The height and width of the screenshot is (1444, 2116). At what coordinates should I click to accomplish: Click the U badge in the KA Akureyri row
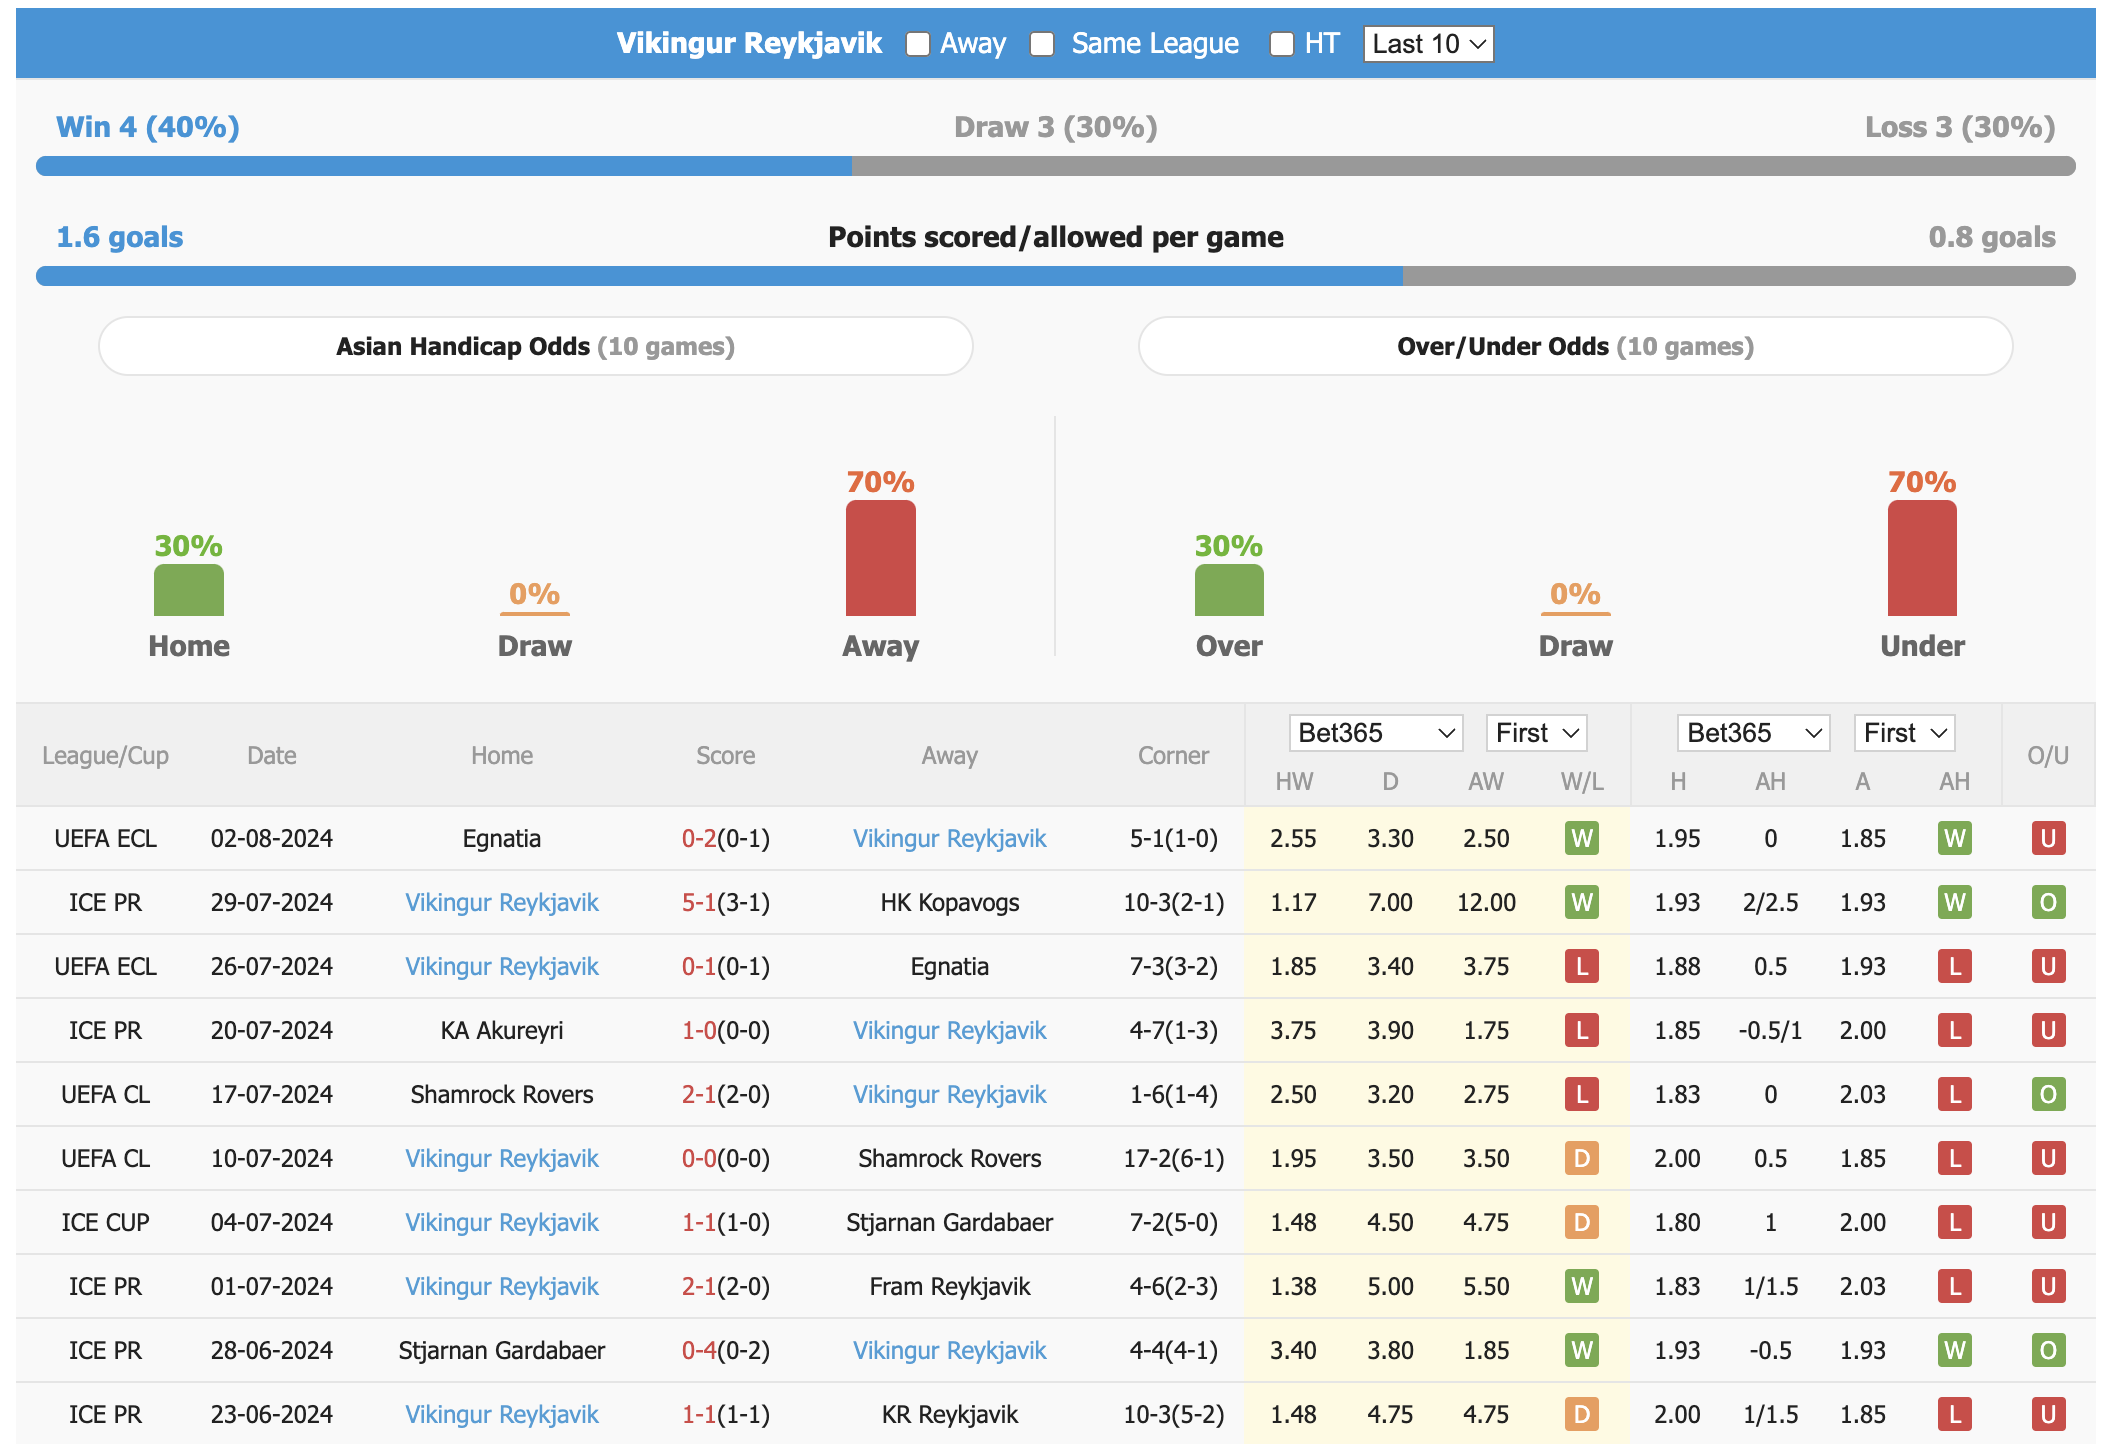point(2048,1030)
